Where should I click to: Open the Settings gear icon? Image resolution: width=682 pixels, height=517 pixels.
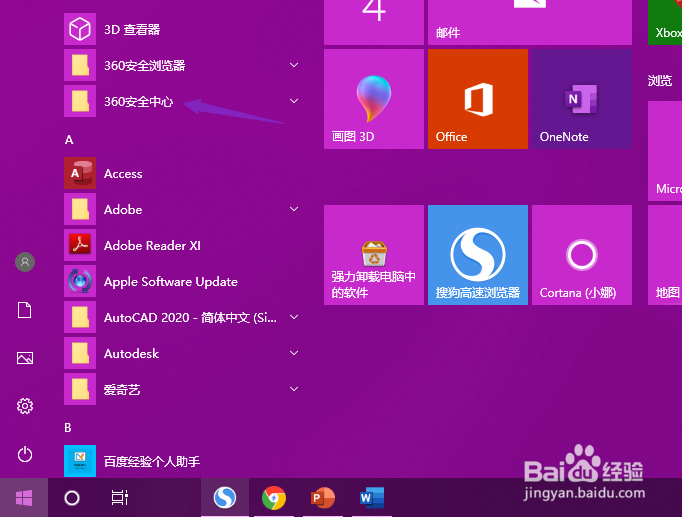click(25, 406)
